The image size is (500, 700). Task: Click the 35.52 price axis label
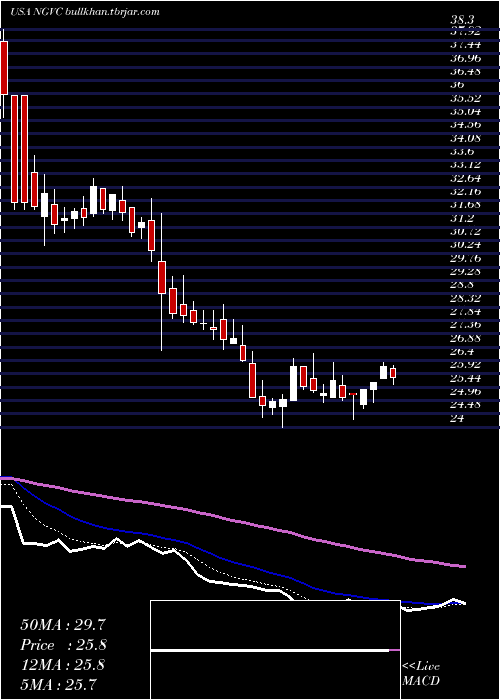pyautogui.click(x=465, y=98)
